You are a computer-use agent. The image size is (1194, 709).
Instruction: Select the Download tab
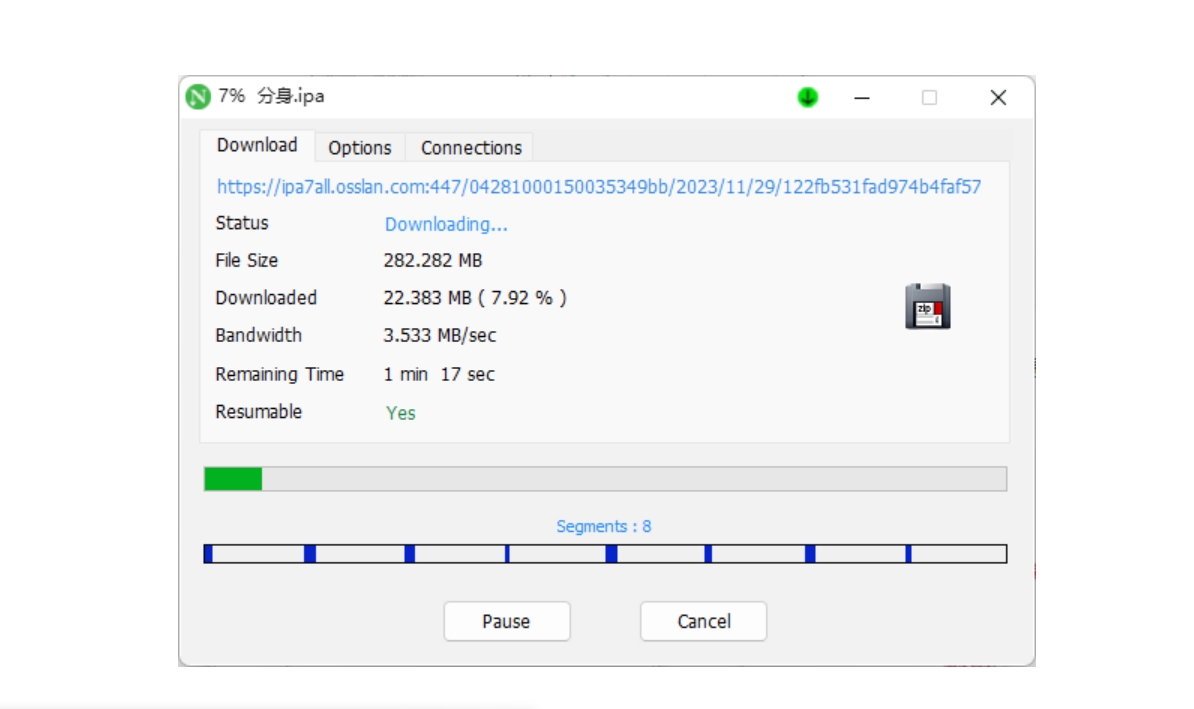256,145
